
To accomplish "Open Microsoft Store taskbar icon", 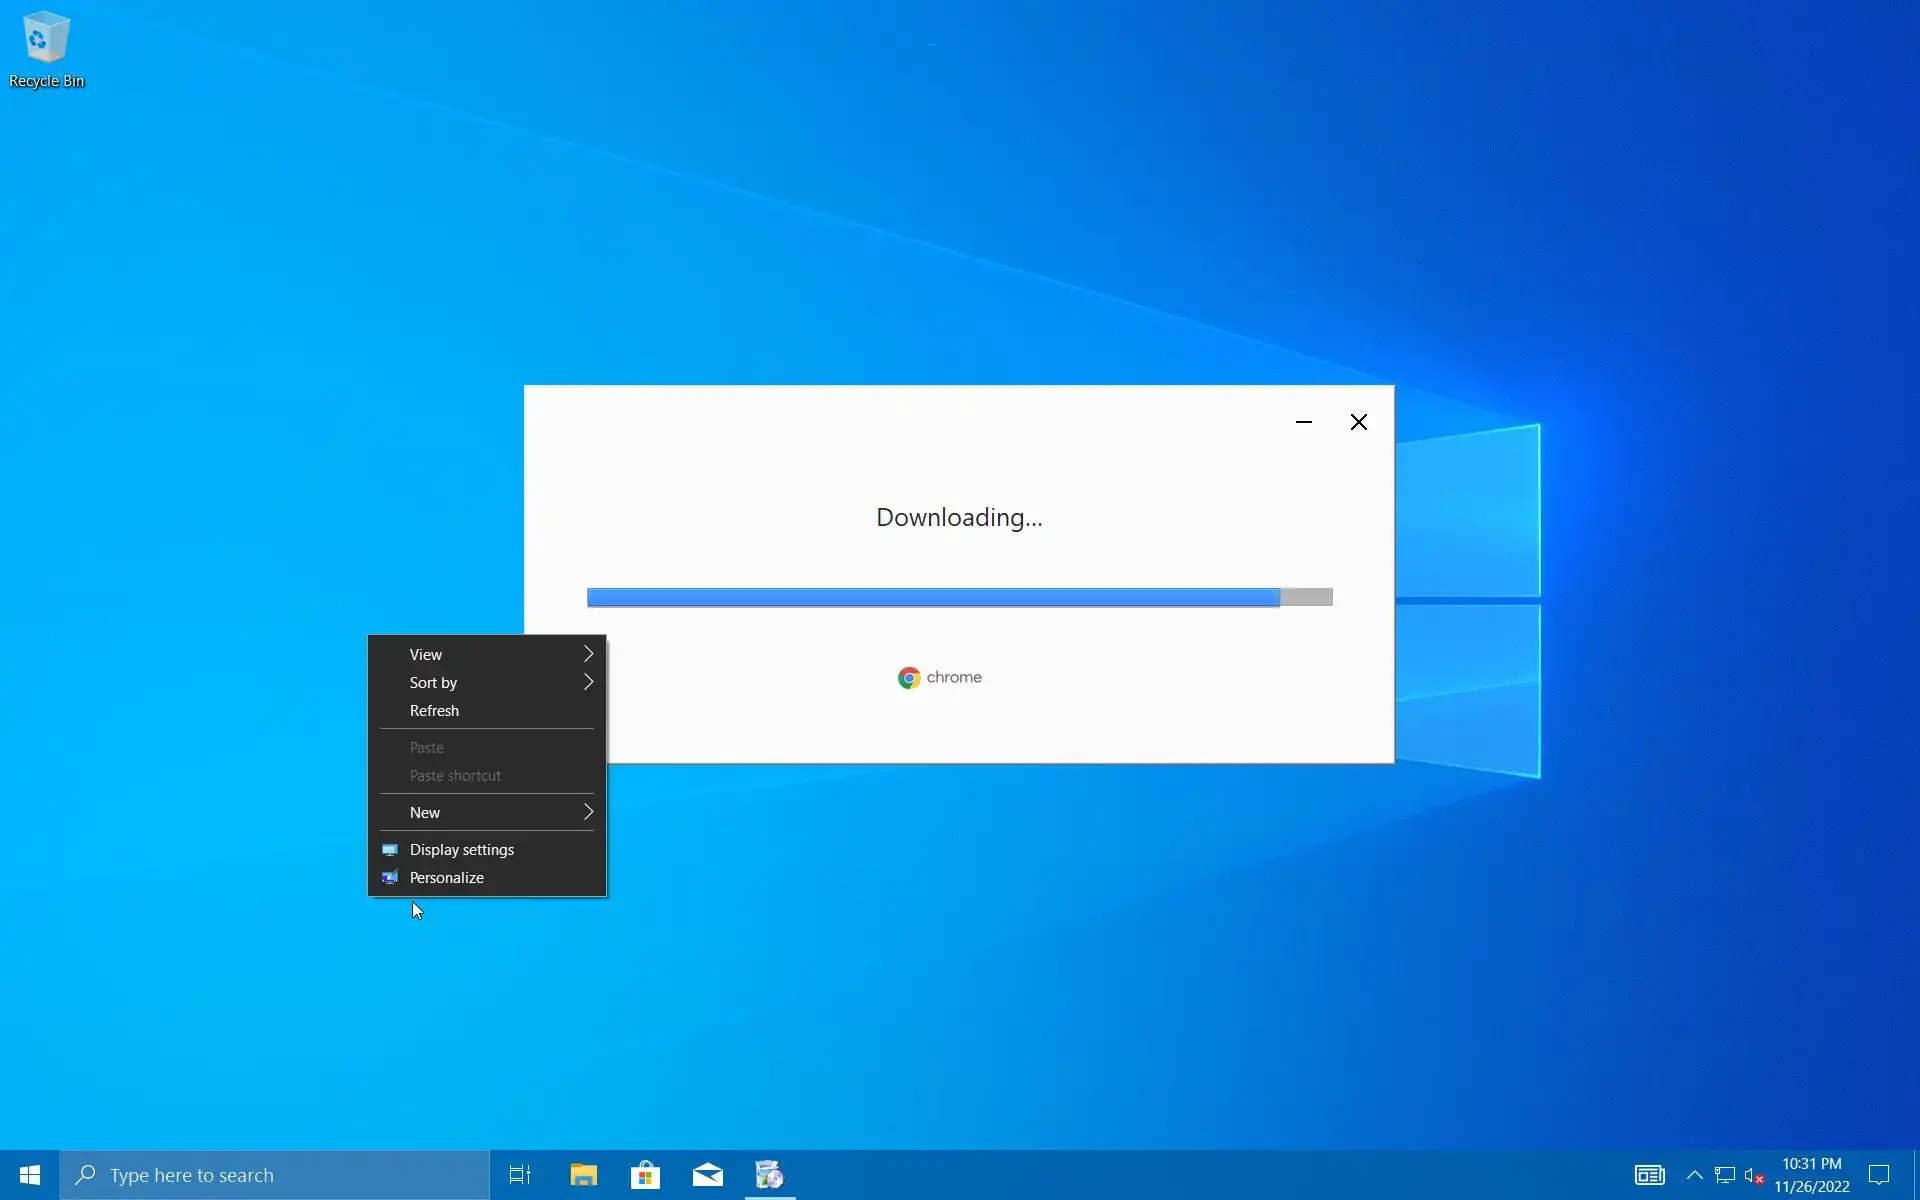I will (x=645, y=1175).
